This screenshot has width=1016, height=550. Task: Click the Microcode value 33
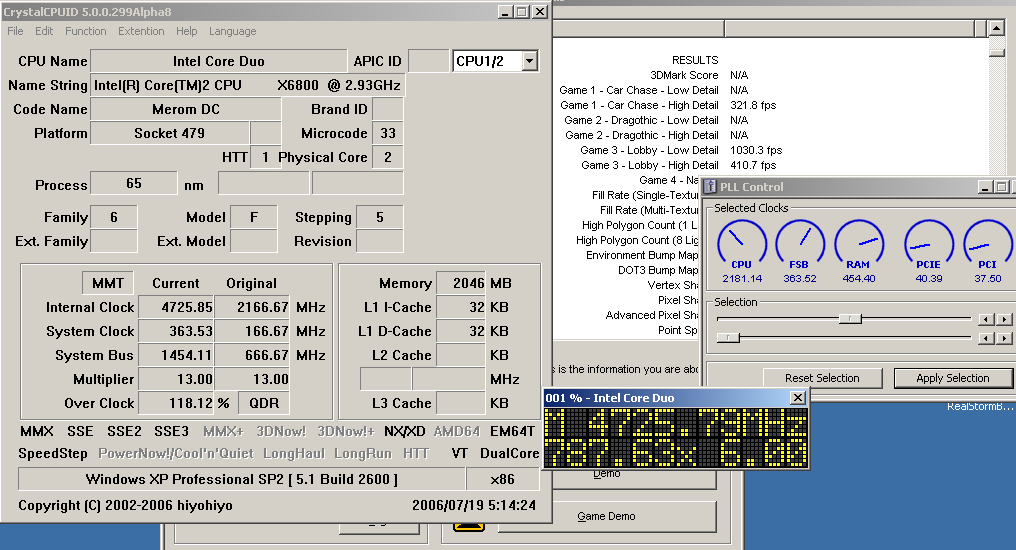point(387,133)
